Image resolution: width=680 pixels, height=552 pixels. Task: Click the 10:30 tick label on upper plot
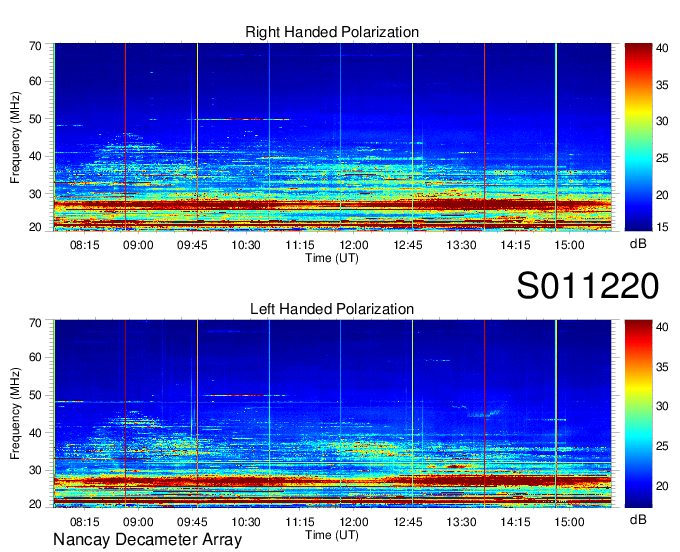[x=246, y=245]
